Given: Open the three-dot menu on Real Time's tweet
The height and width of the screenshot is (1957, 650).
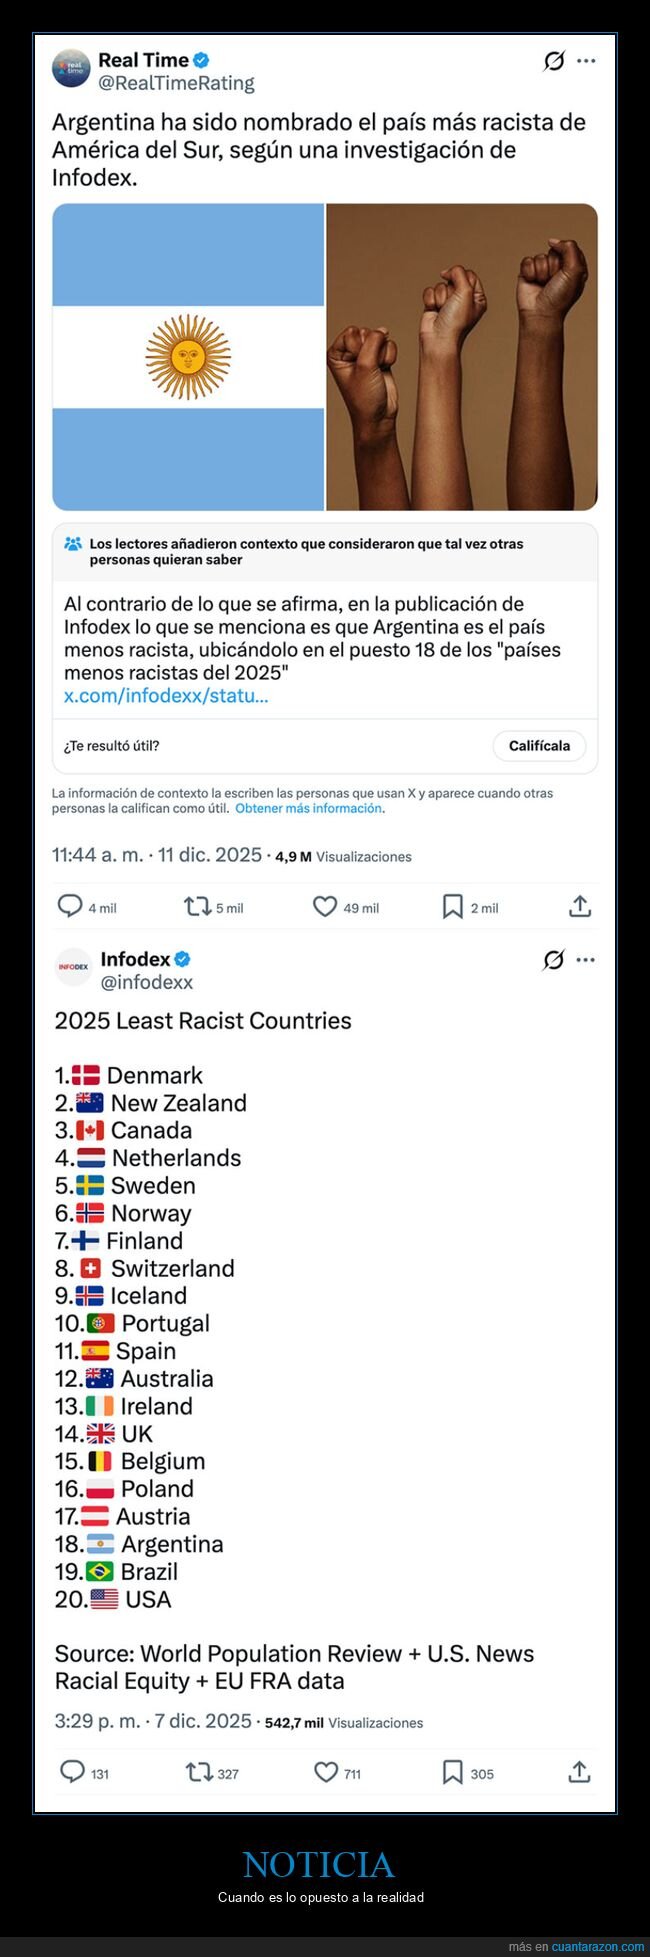Looking at the screenshot, I should [584, 59].
